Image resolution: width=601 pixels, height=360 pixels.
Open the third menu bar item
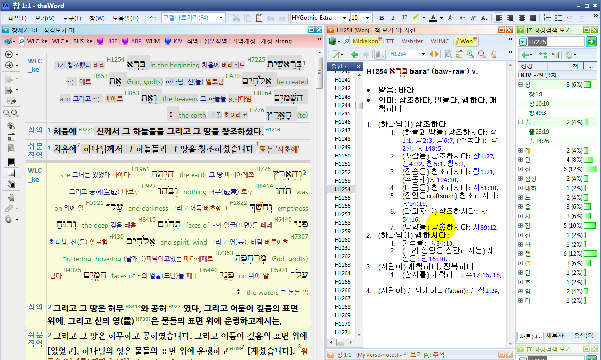click(x=72, y=18)
